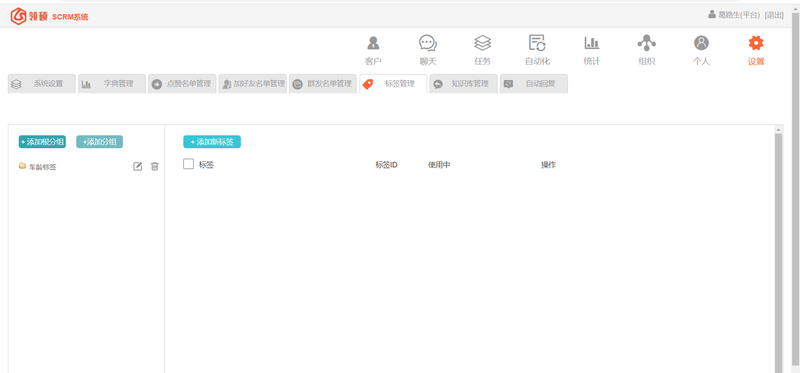The width and height of the screenshot is (800, 373).
Task: Switch to the 知识库管理 tab
Action: coord(463,84)
